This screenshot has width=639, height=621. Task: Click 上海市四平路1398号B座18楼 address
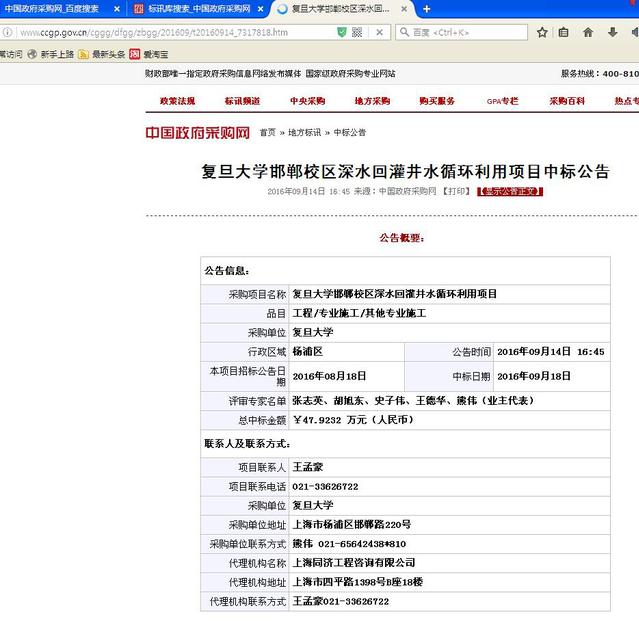[357, 582]
